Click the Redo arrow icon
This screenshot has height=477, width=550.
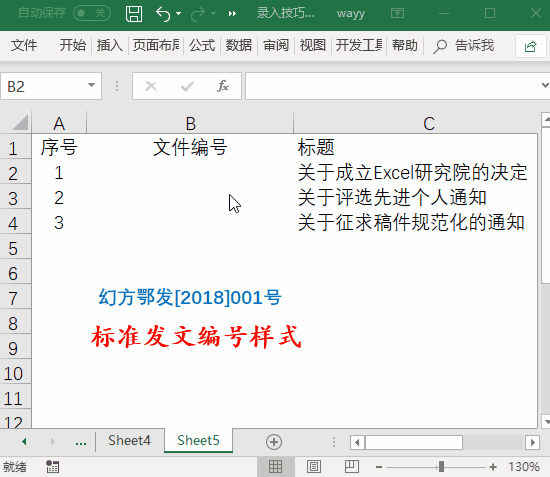point(198,14)
